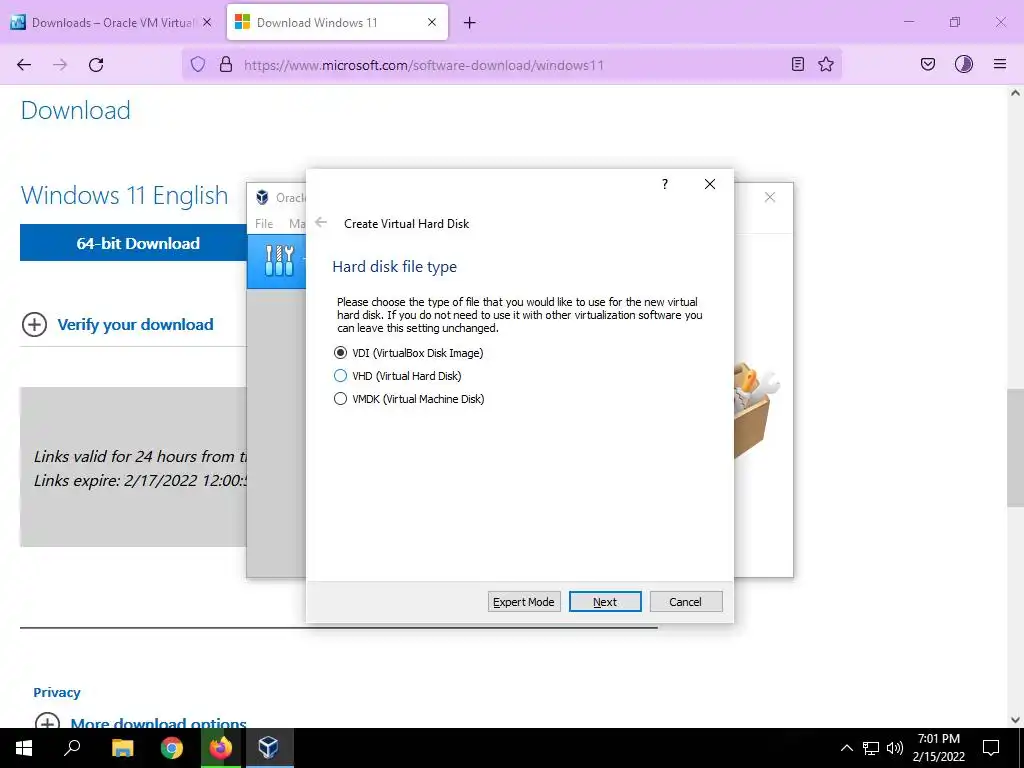Open the dialog's question mark help
This screenshot has width=1024, height=768.
pyautogui.click(x=665, y=184)
